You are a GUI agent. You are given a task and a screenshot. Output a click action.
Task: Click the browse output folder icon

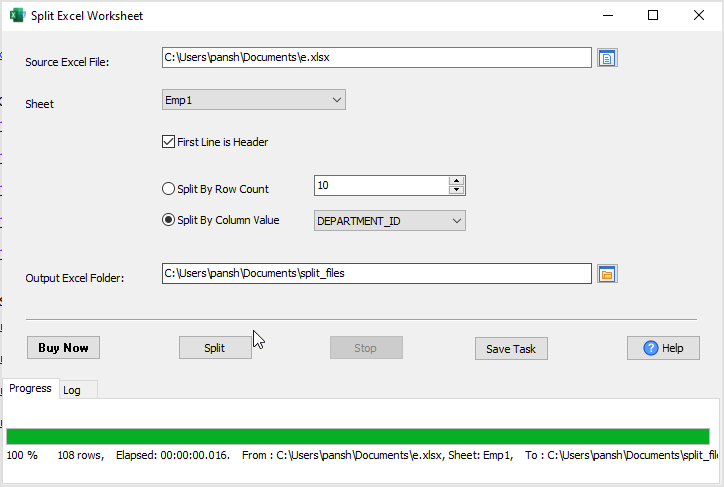(x=607, y=274)
